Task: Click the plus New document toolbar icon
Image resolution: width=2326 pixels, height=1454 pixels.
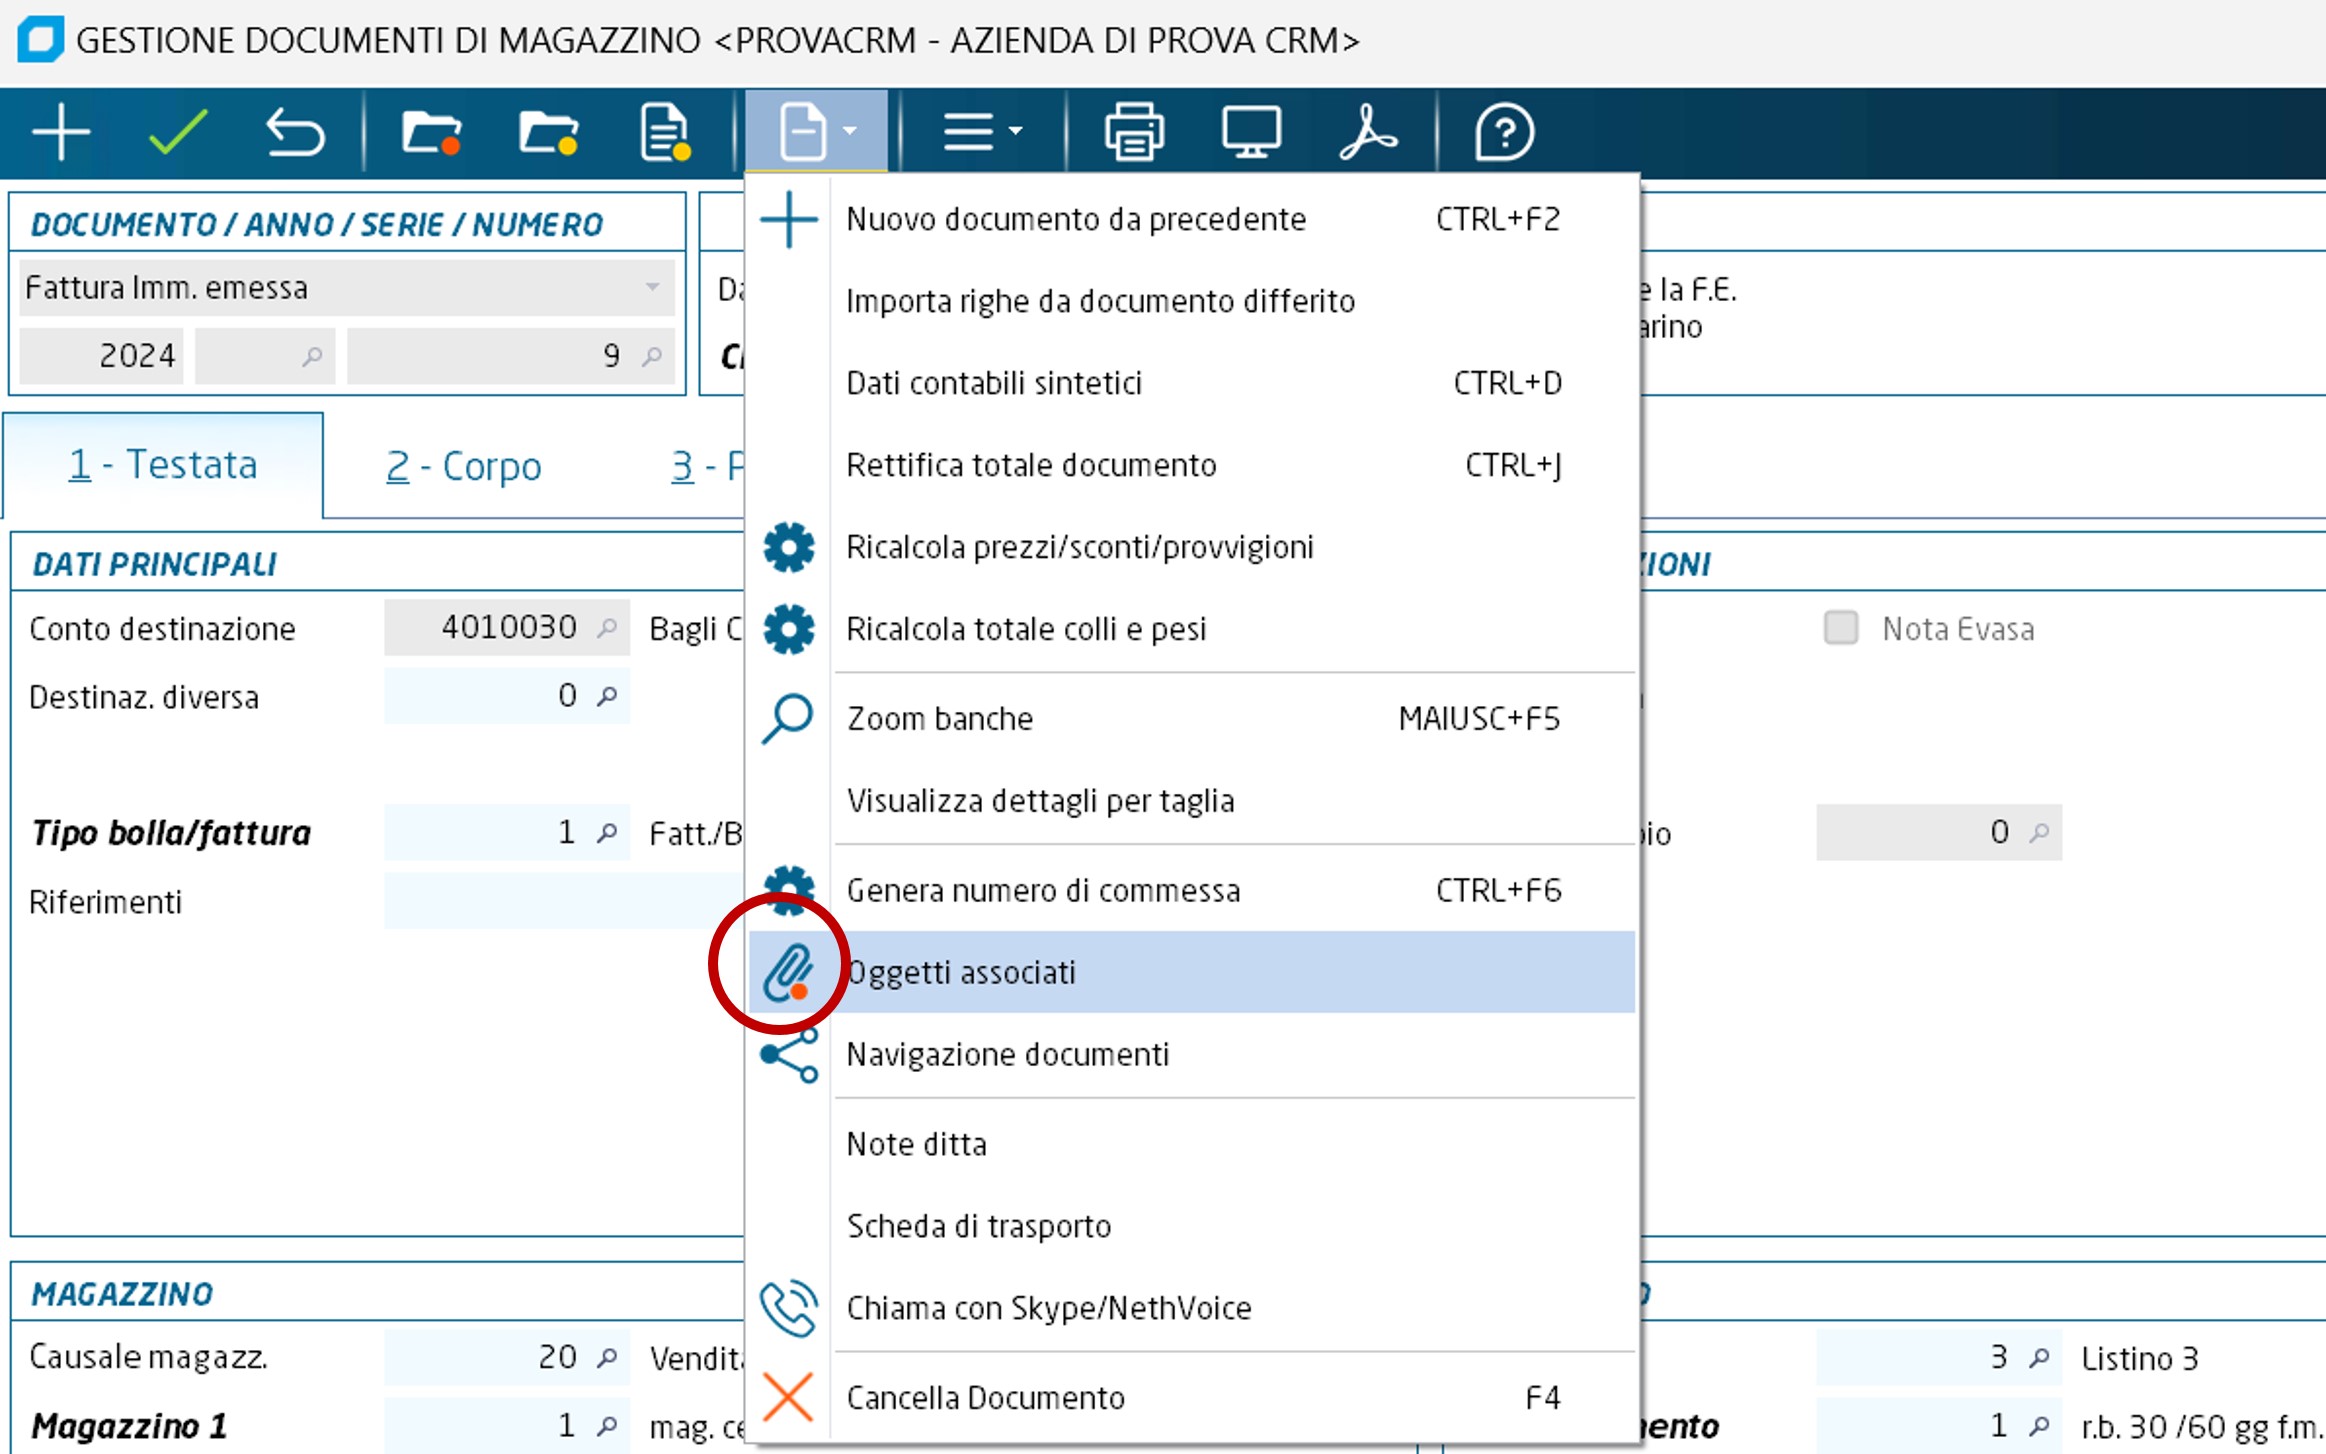Action: [61, 133]
